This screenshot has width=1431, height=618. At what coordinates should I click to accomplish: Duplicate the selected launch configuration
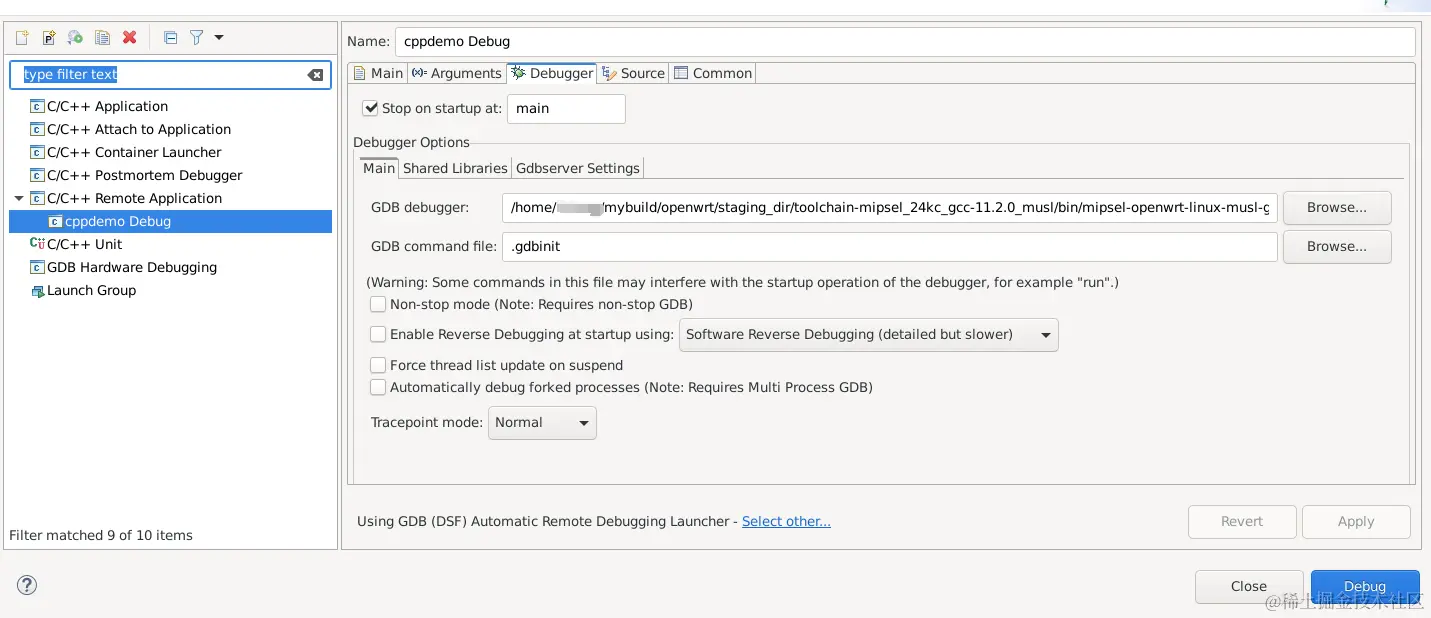[102, 38]
